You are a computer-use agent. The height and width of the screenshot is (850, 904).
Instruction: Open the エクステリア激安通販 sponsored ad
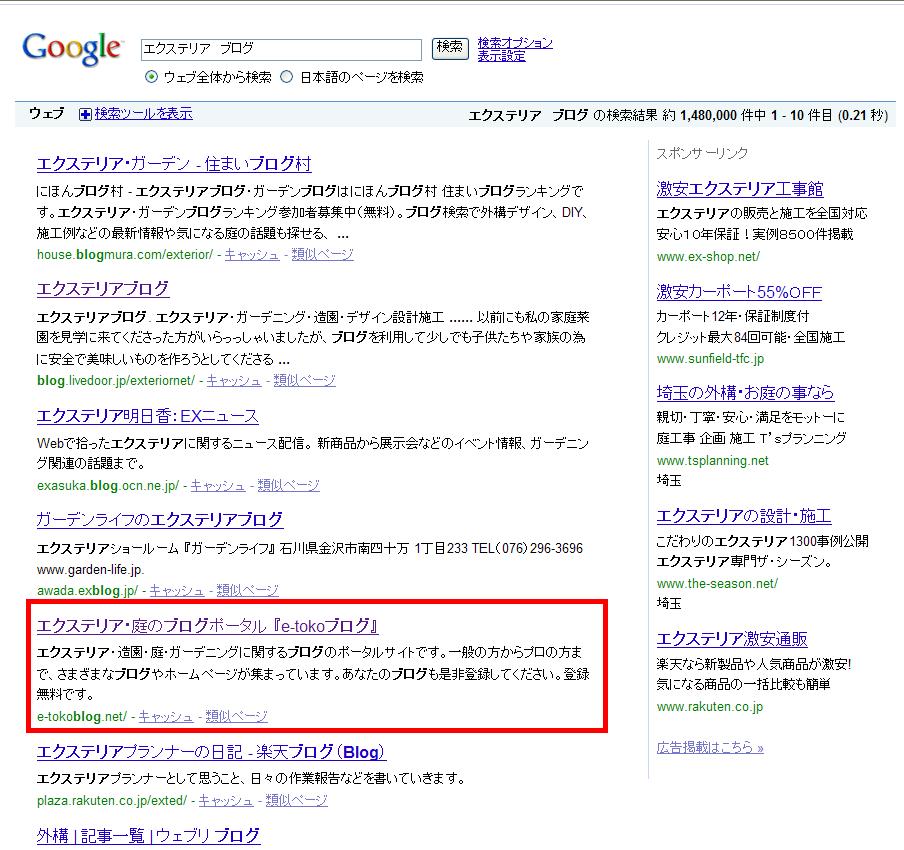click(x=731, y=639)
